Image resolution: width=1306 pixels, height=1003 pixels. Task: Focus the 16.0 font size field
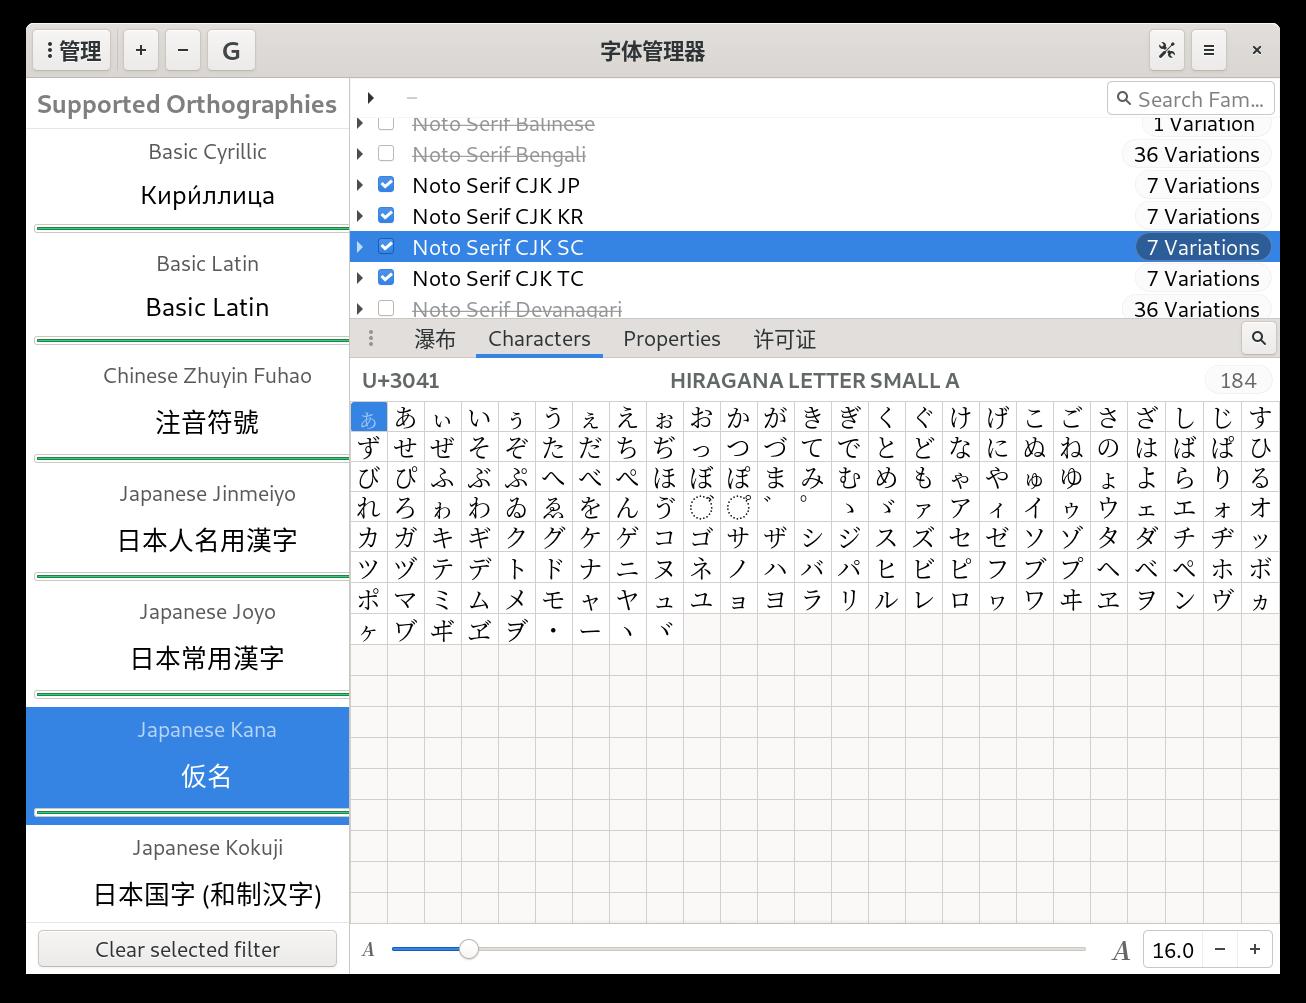coord(1172,949)
